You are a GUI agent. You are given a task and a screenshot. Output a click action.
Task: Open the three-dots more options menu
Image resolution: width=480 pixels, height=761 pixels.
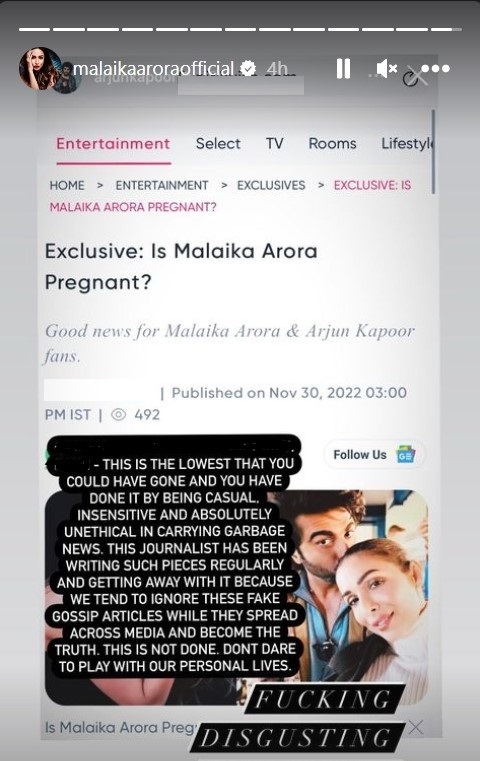pos(435,68)
